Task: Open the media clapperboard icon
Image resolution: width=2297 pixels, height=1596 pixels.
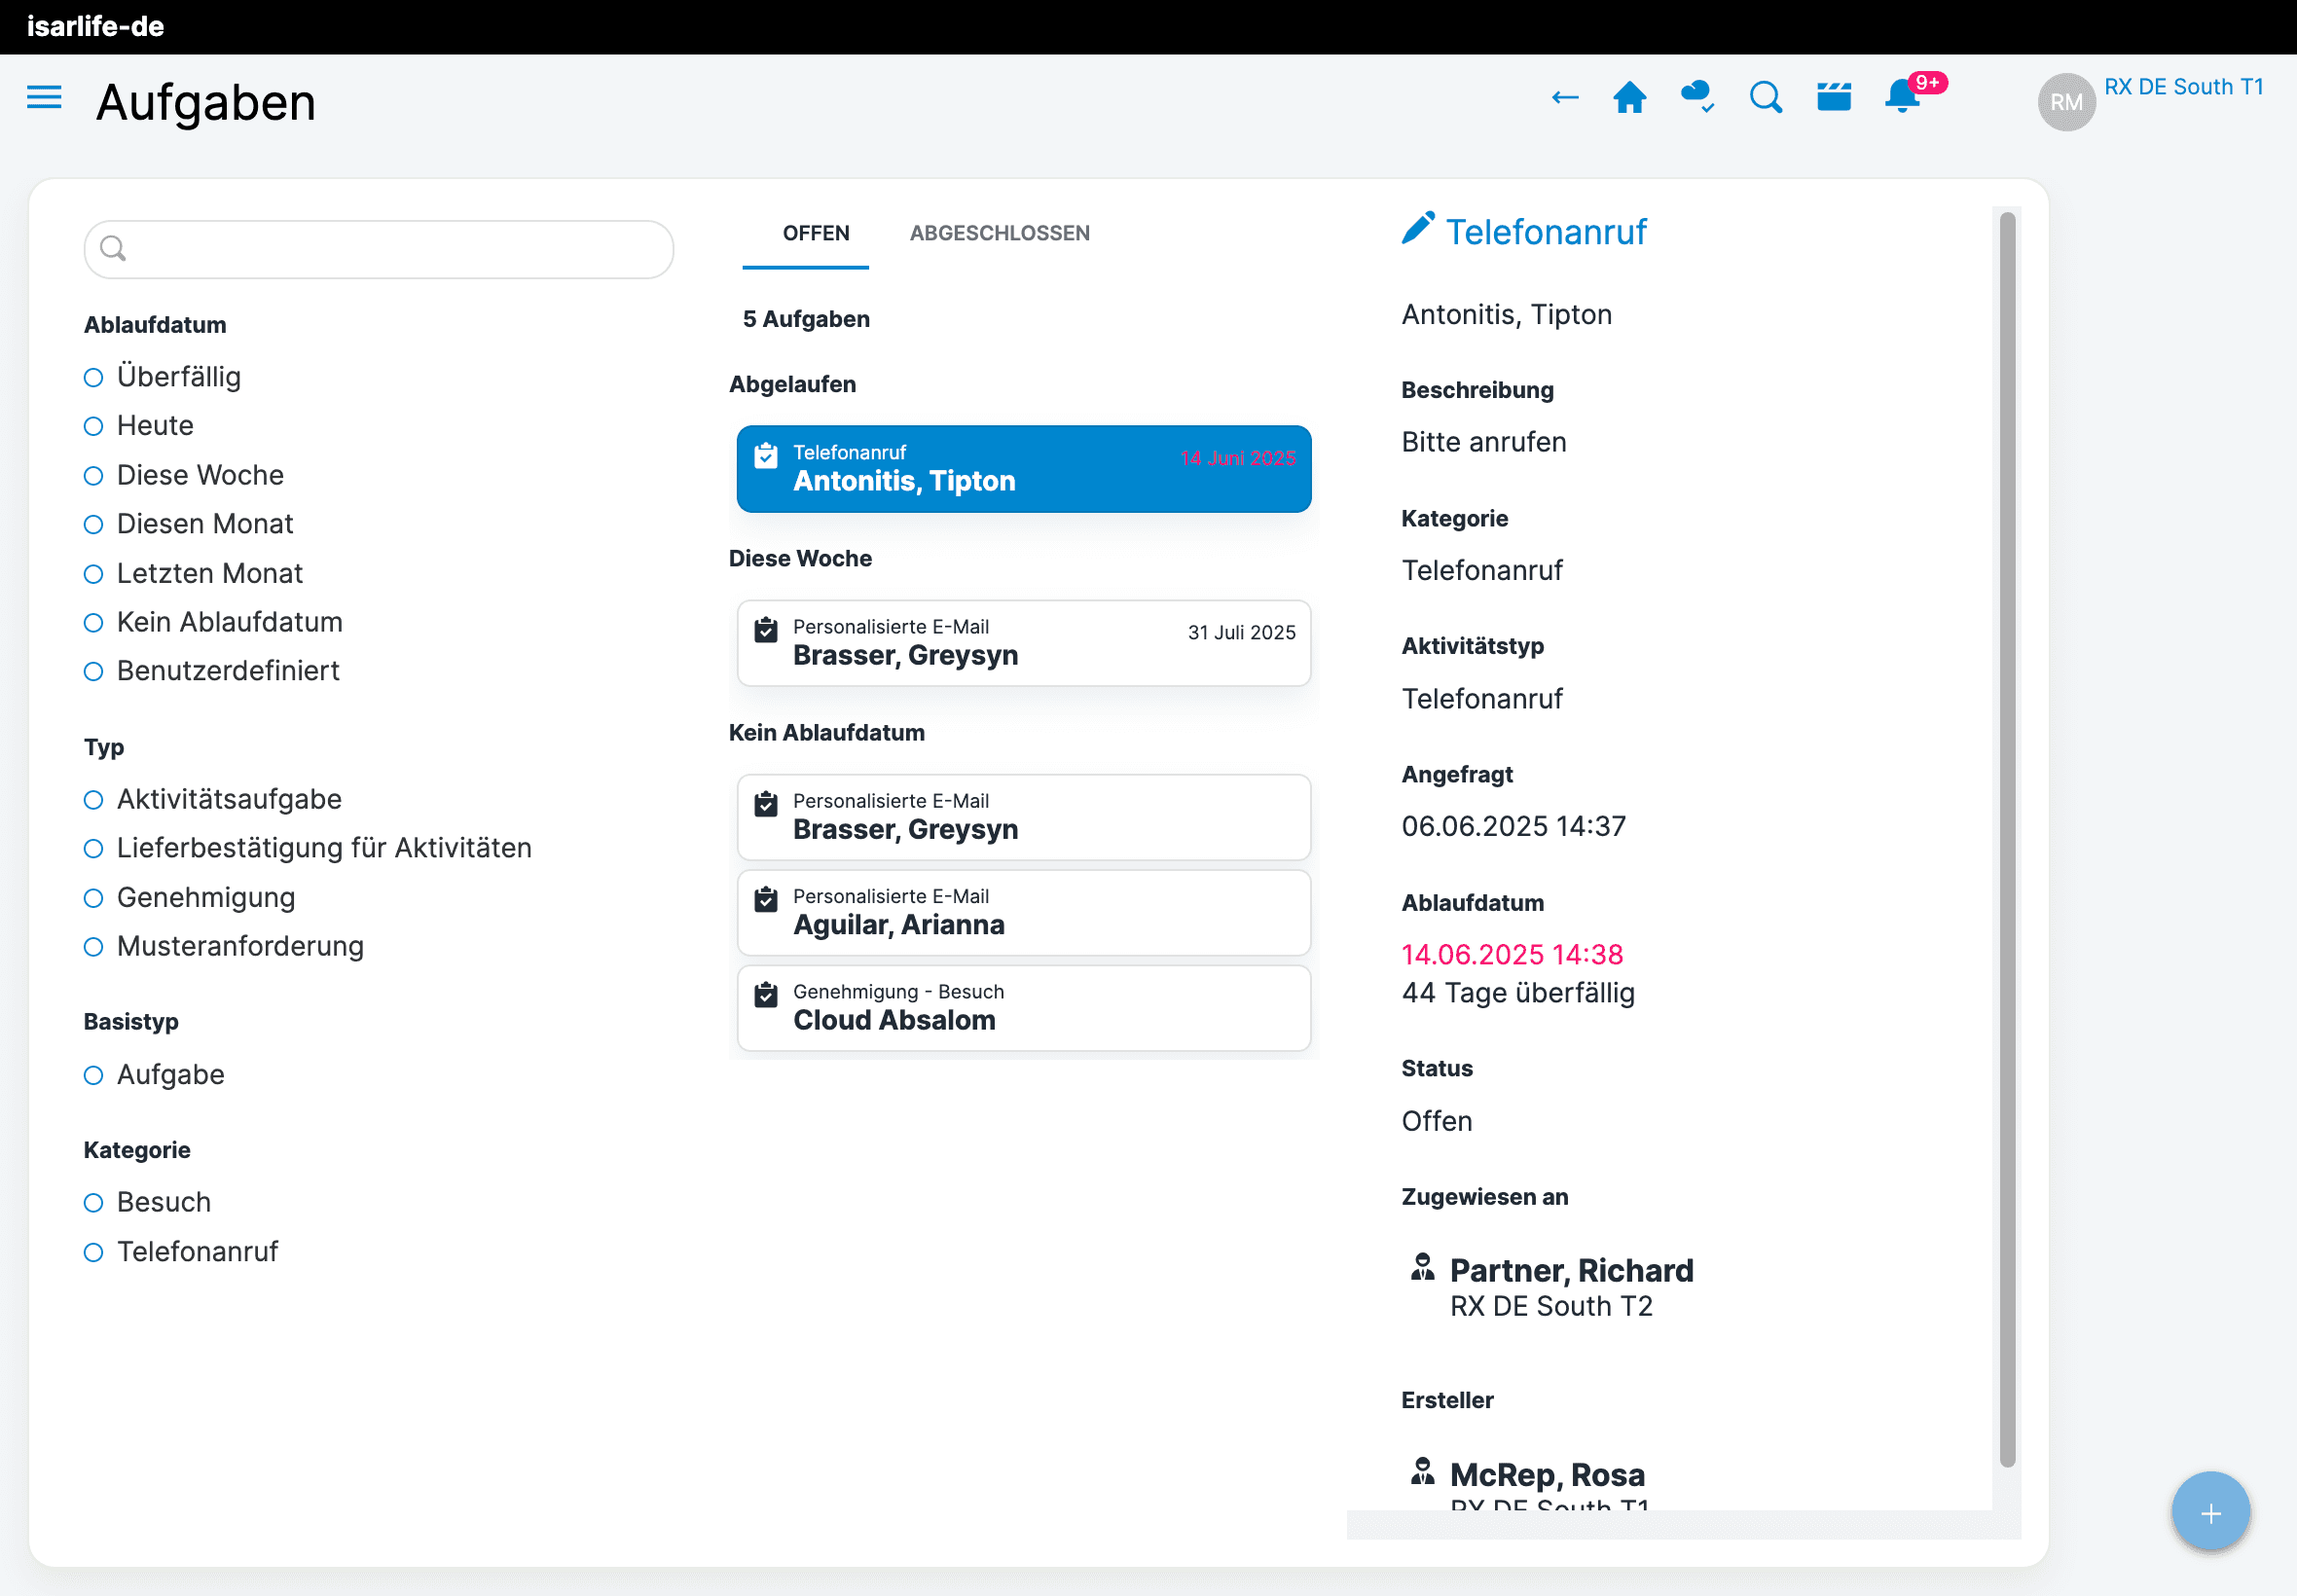Action: [1834, 98]
